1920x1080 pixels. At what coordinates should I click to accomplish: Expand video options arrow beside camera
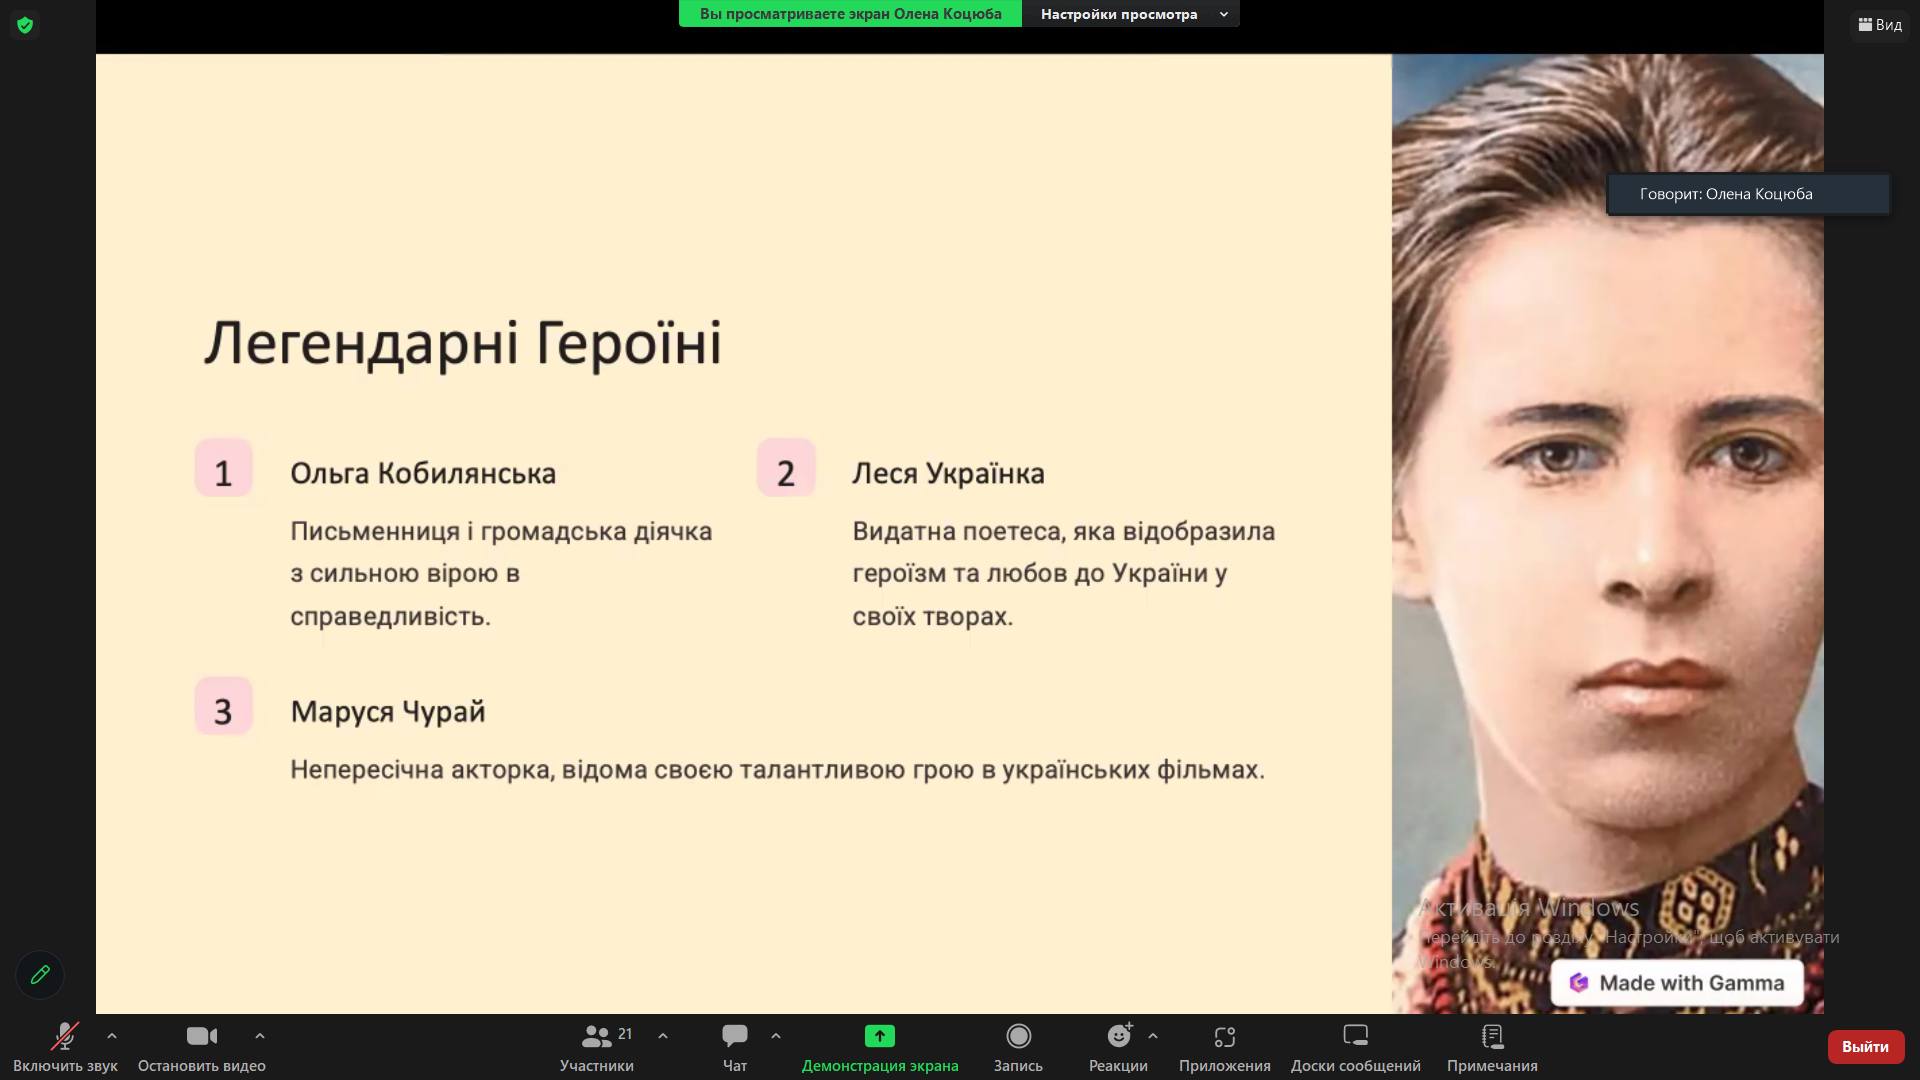(x=260, y=1036)
